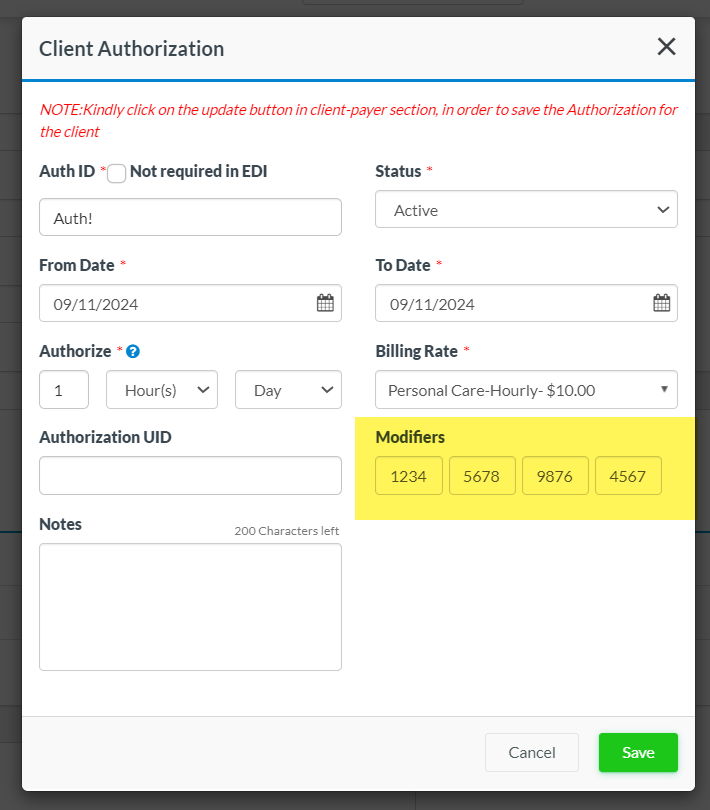Expand the Status dropdown
Viewport: 710px width, 810px height.
(526, 210)
